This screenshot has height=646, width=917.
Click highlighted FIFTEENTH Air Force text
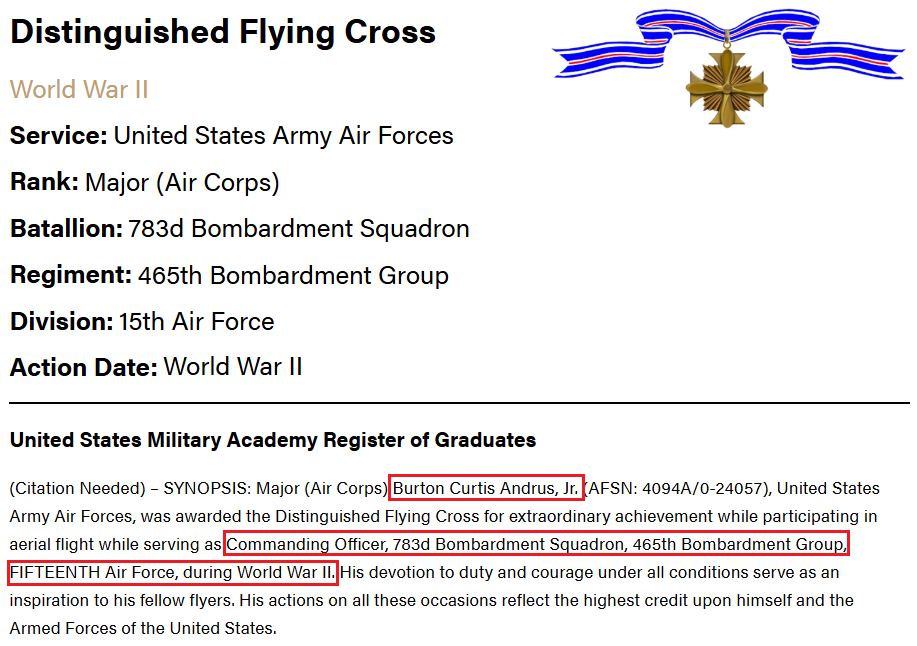pos(173,572)
